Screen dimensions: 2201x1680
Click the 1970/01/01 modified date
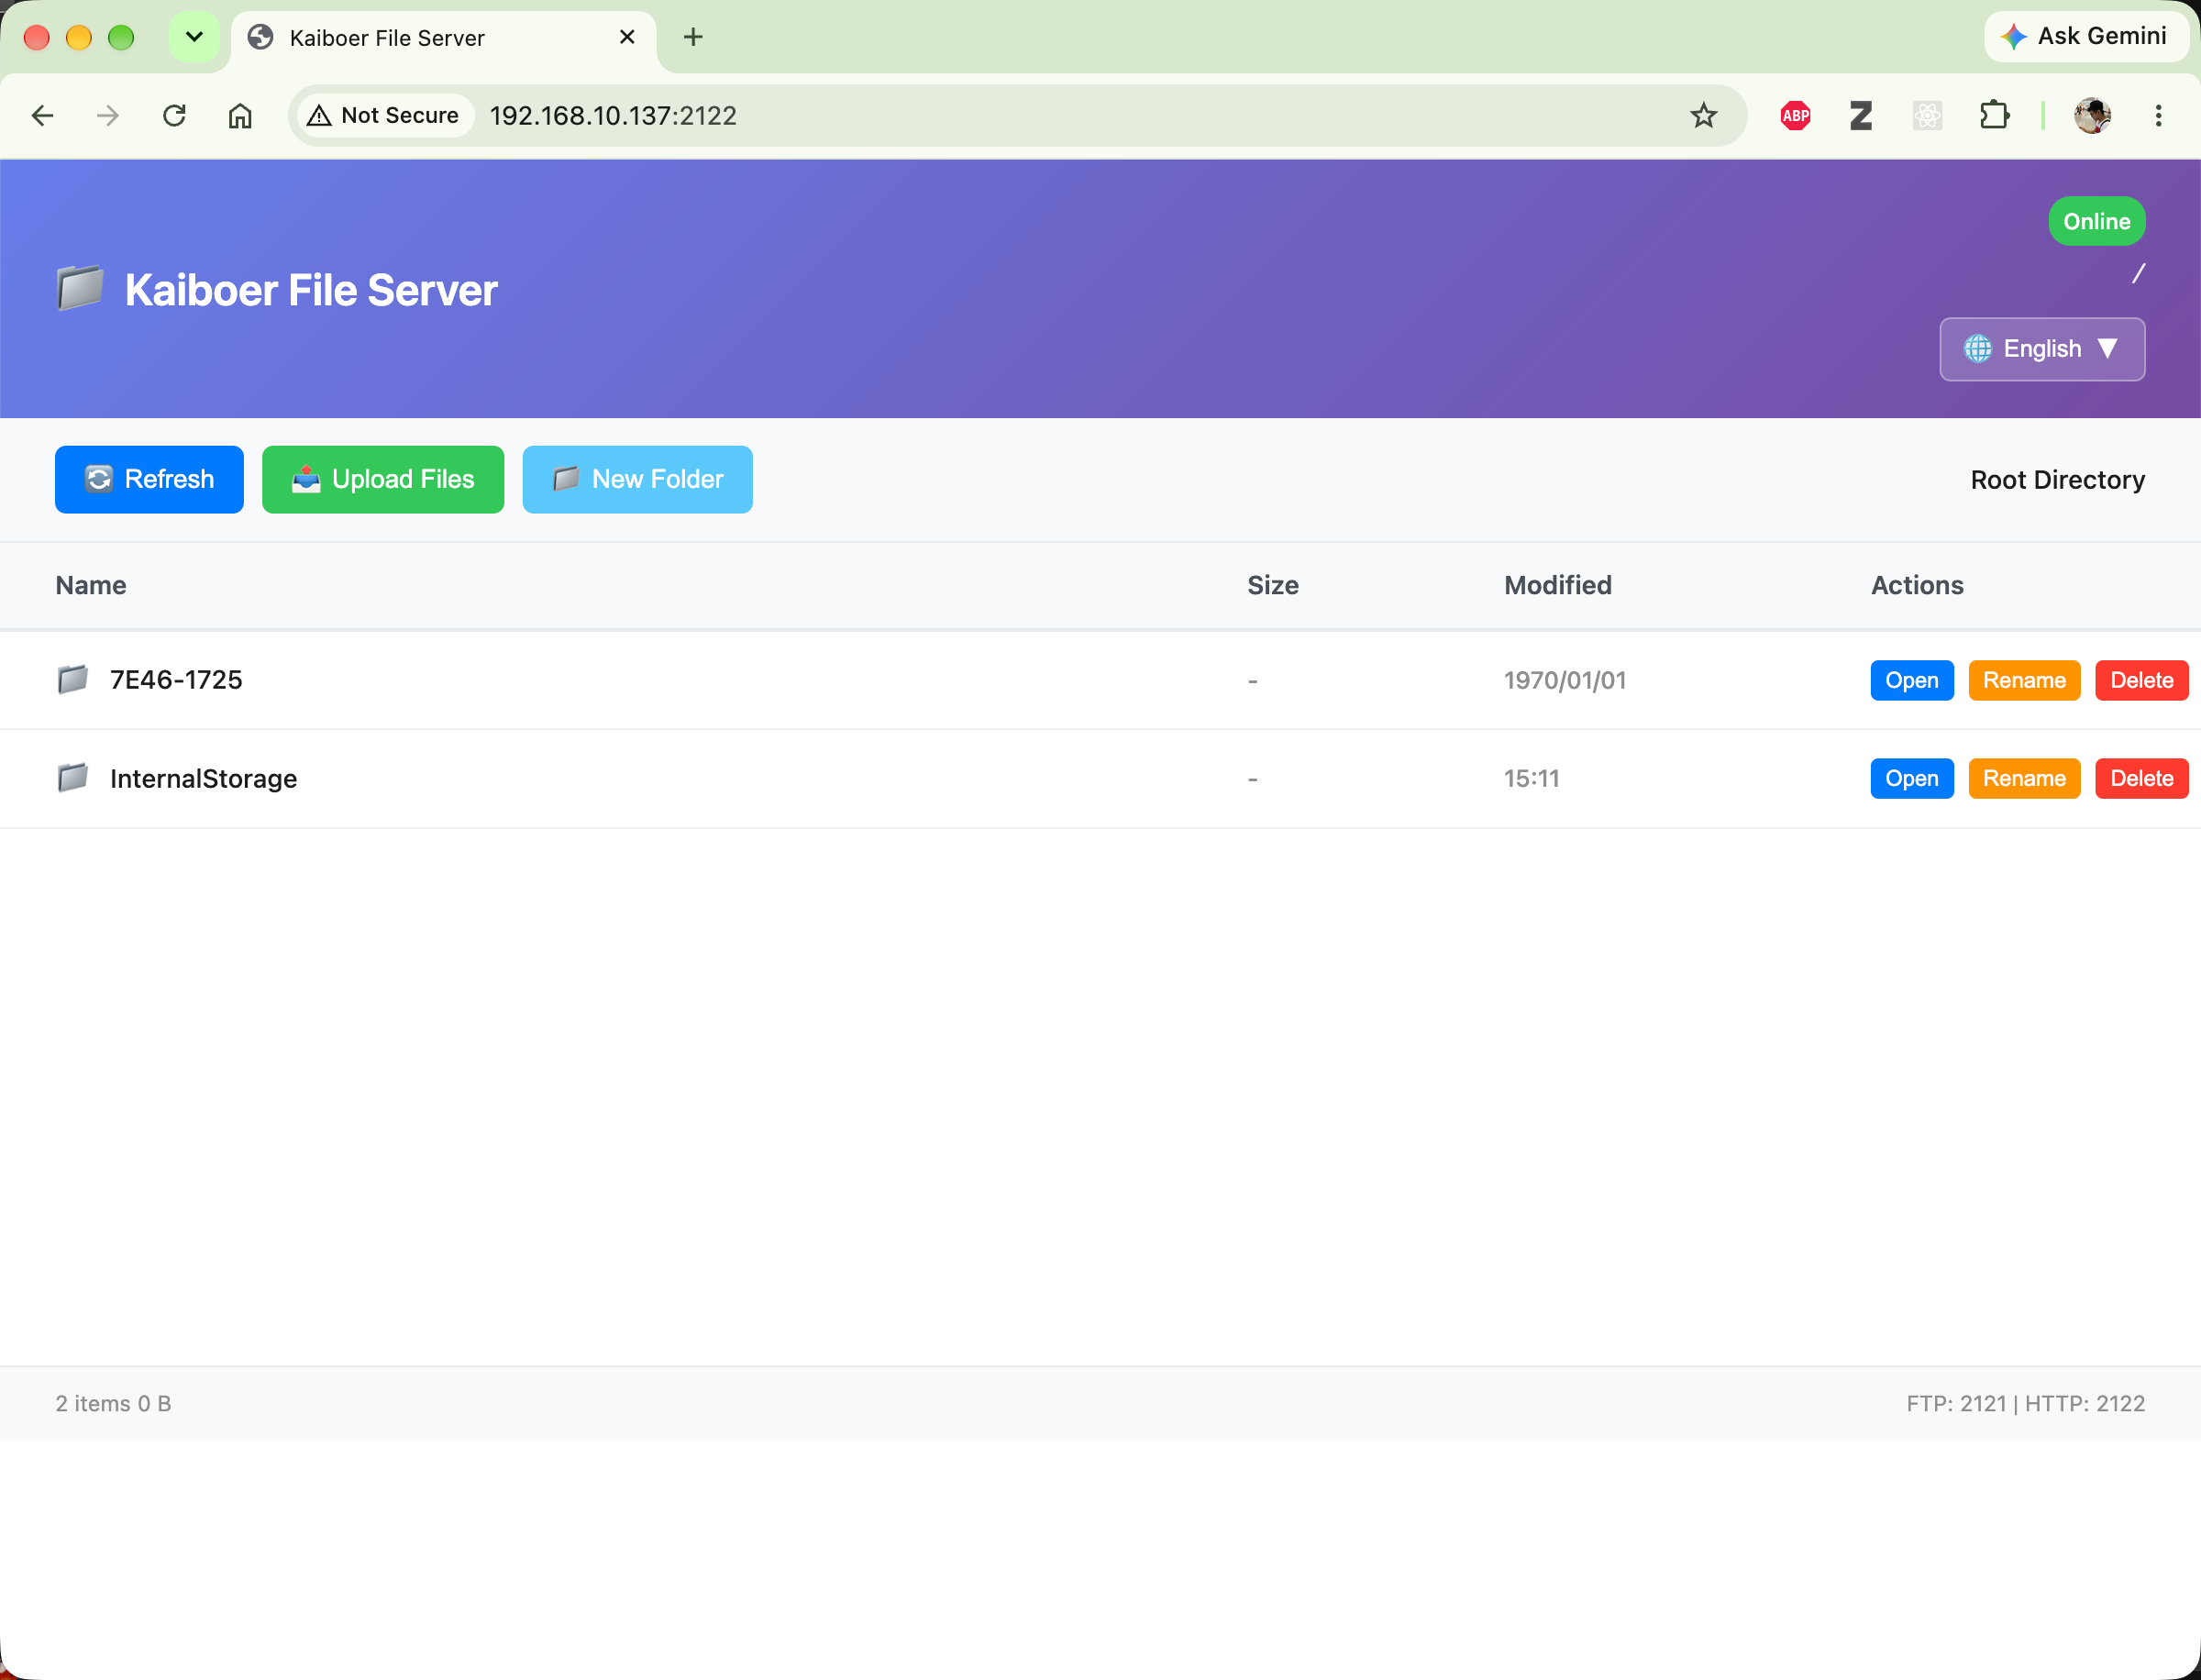1564,681
